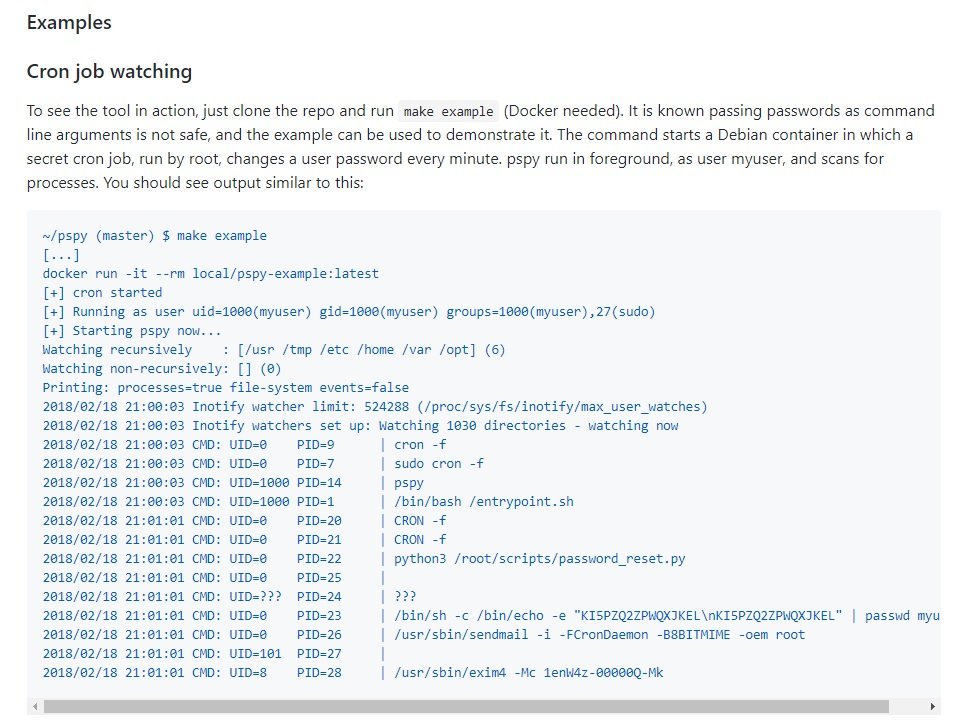Click the Starting pspy now line
The height and width of the screenshot is (721, 965).
[x=132, y=330]
